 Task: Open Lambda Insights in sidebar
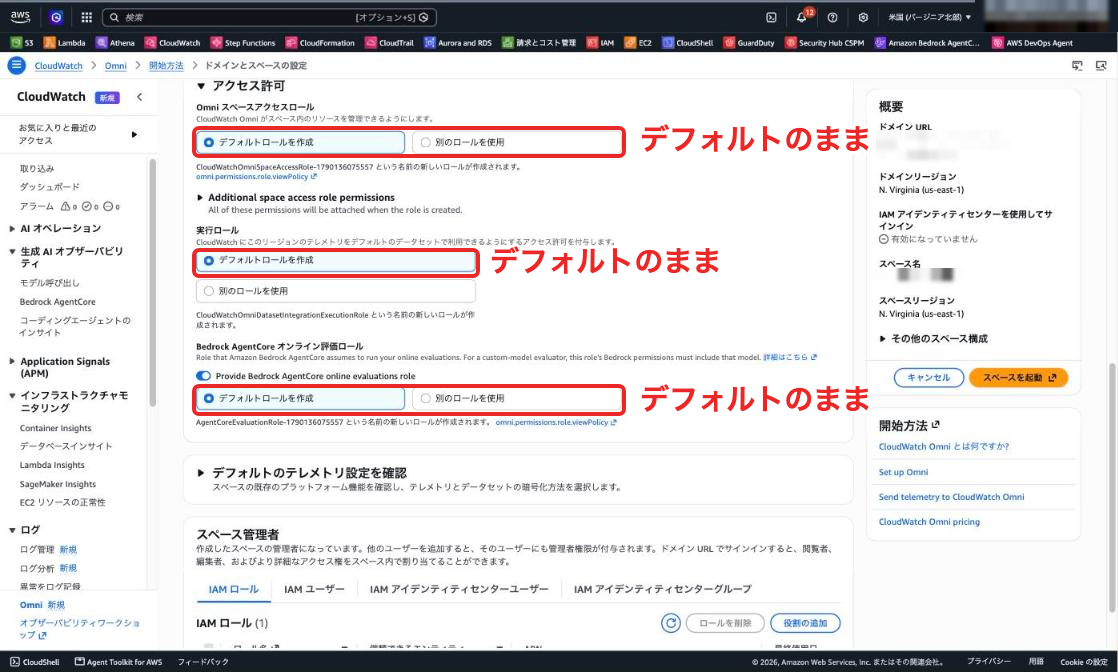52,465
